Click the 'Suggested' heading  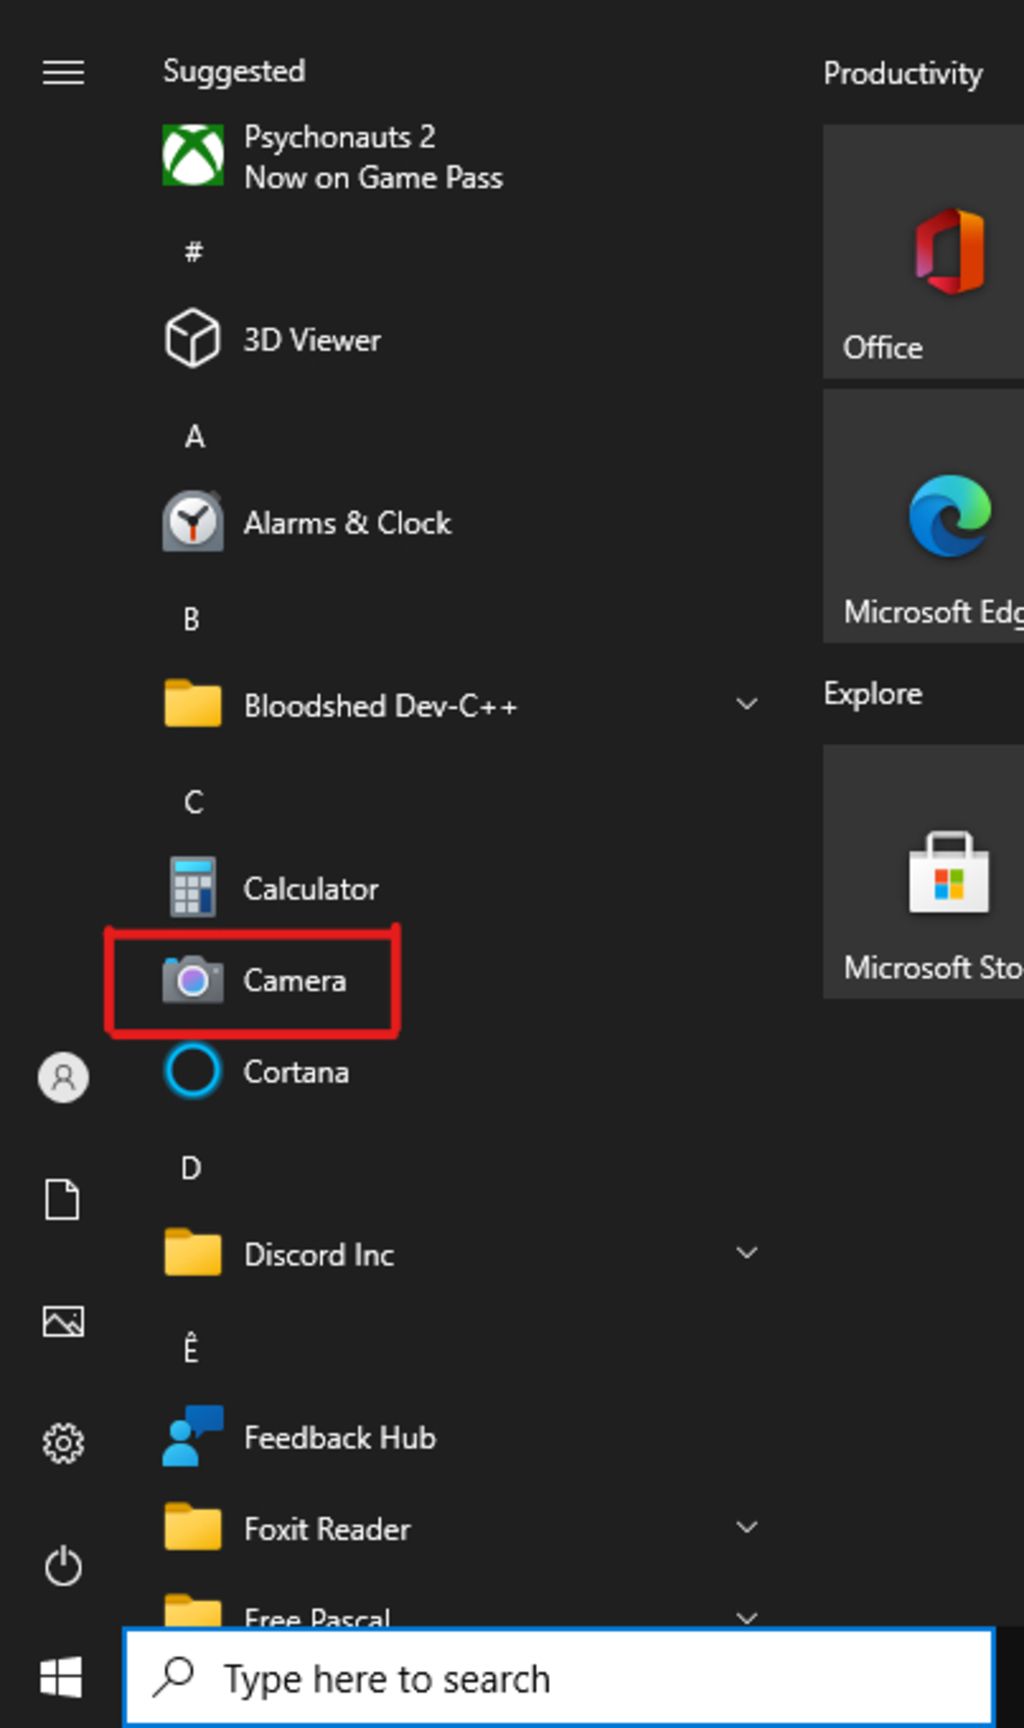(234, 71)
